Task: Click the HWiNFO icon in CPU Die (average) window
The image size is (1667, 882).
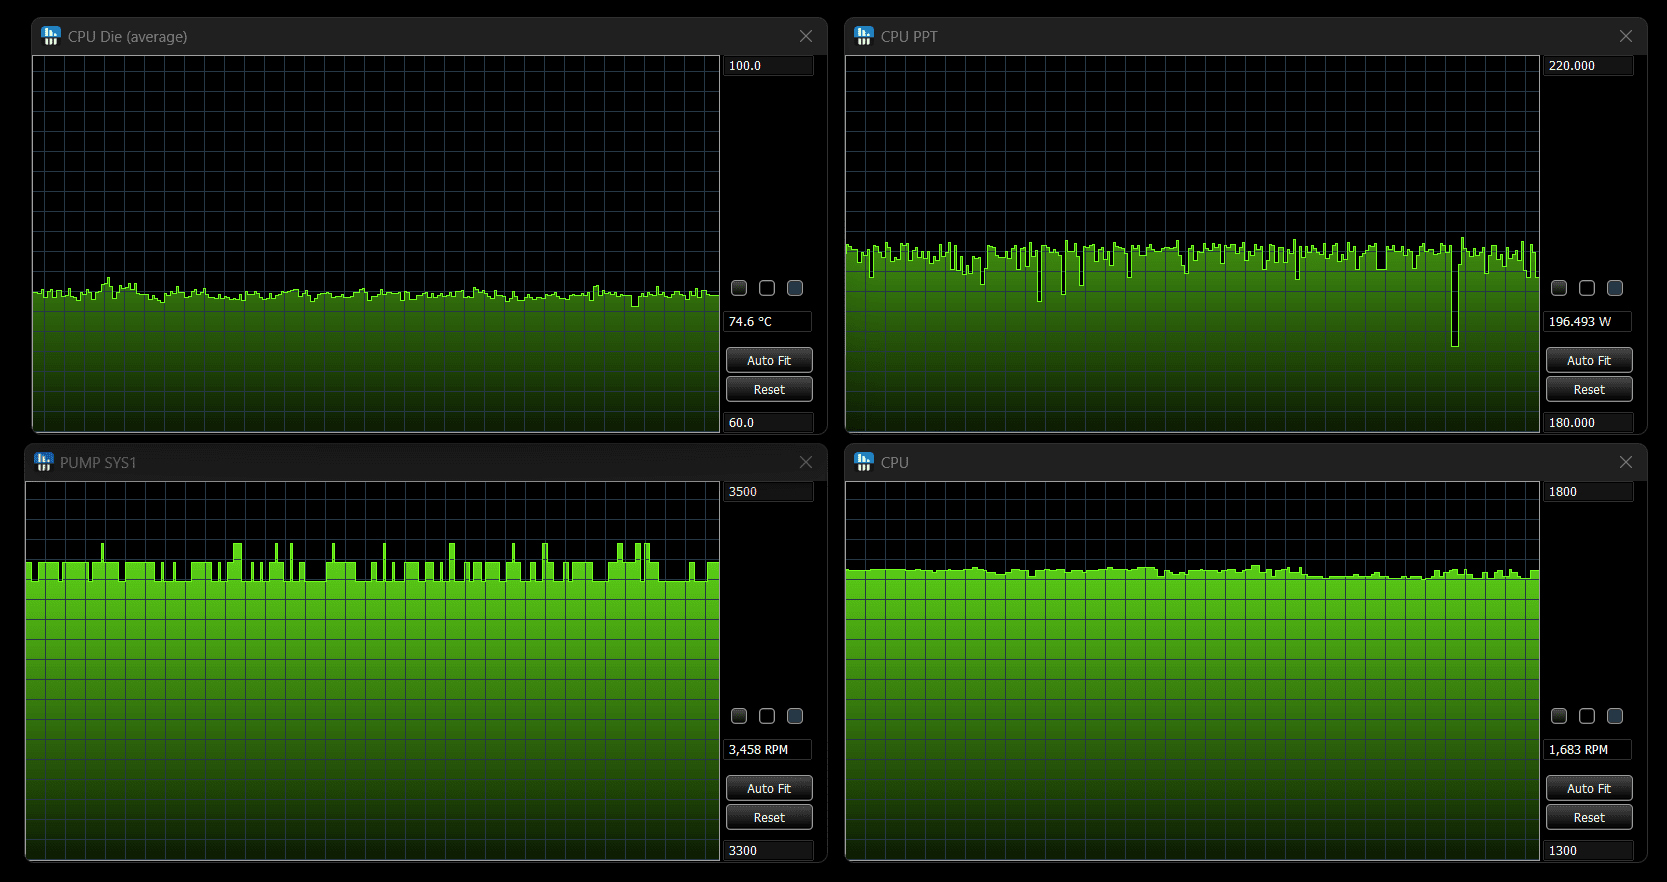Action: pyautogui.click(x=51, y=36)
